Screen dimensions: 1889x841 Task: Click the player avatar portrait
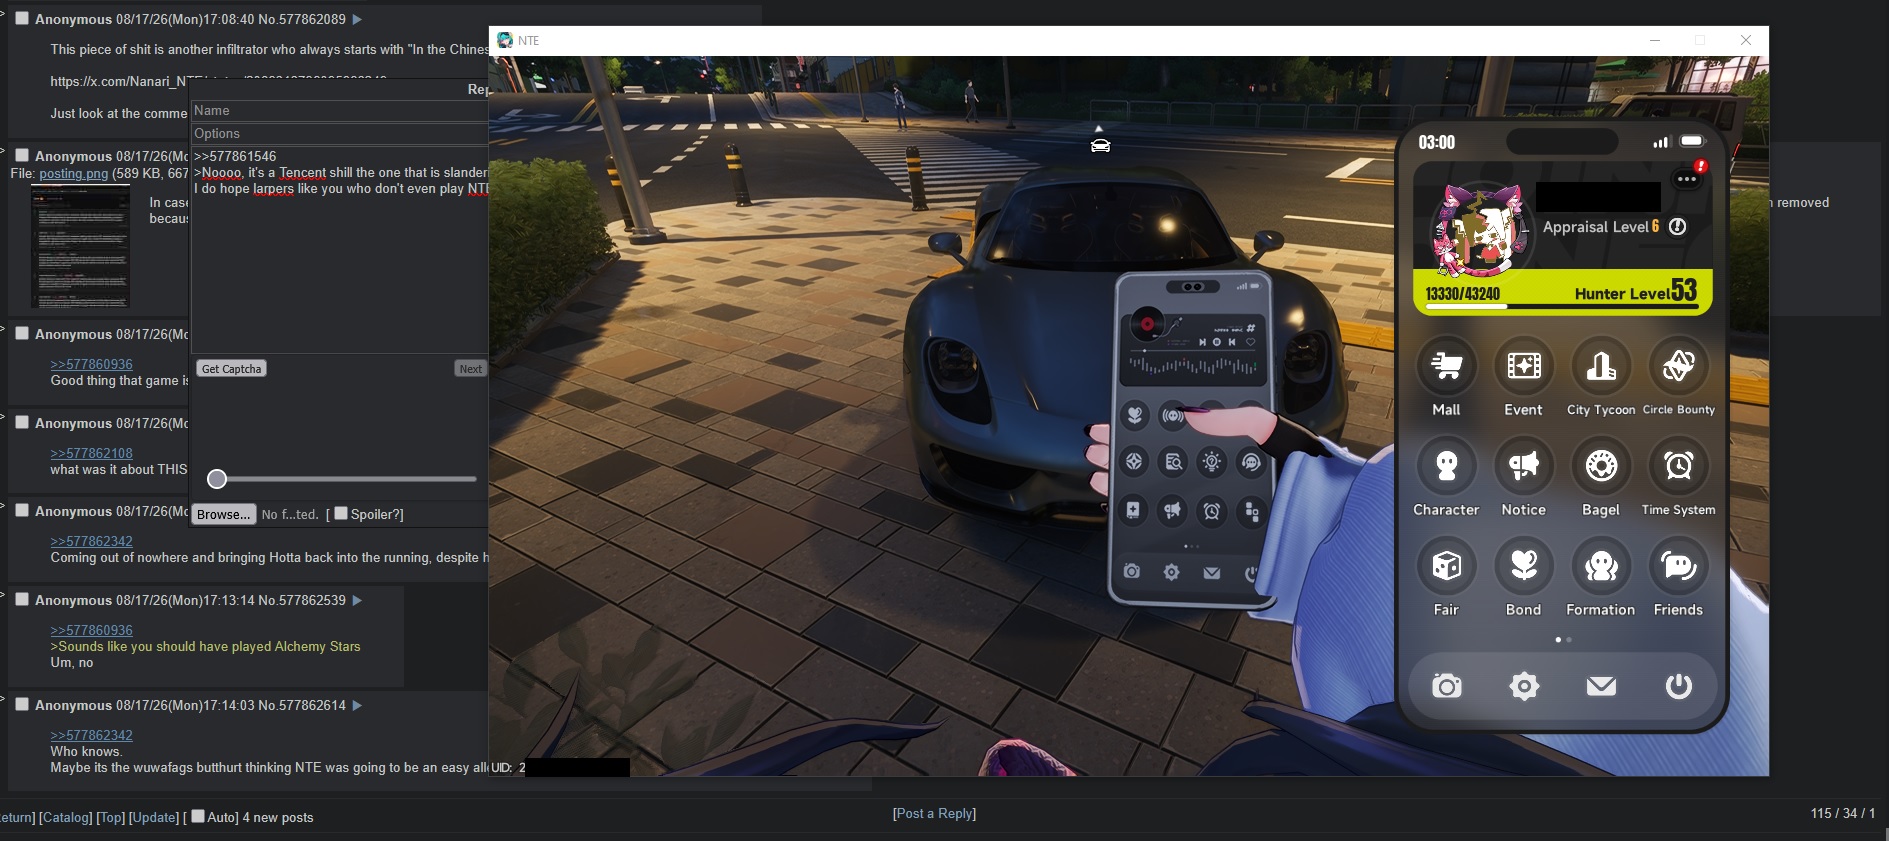click(1480, 231)
